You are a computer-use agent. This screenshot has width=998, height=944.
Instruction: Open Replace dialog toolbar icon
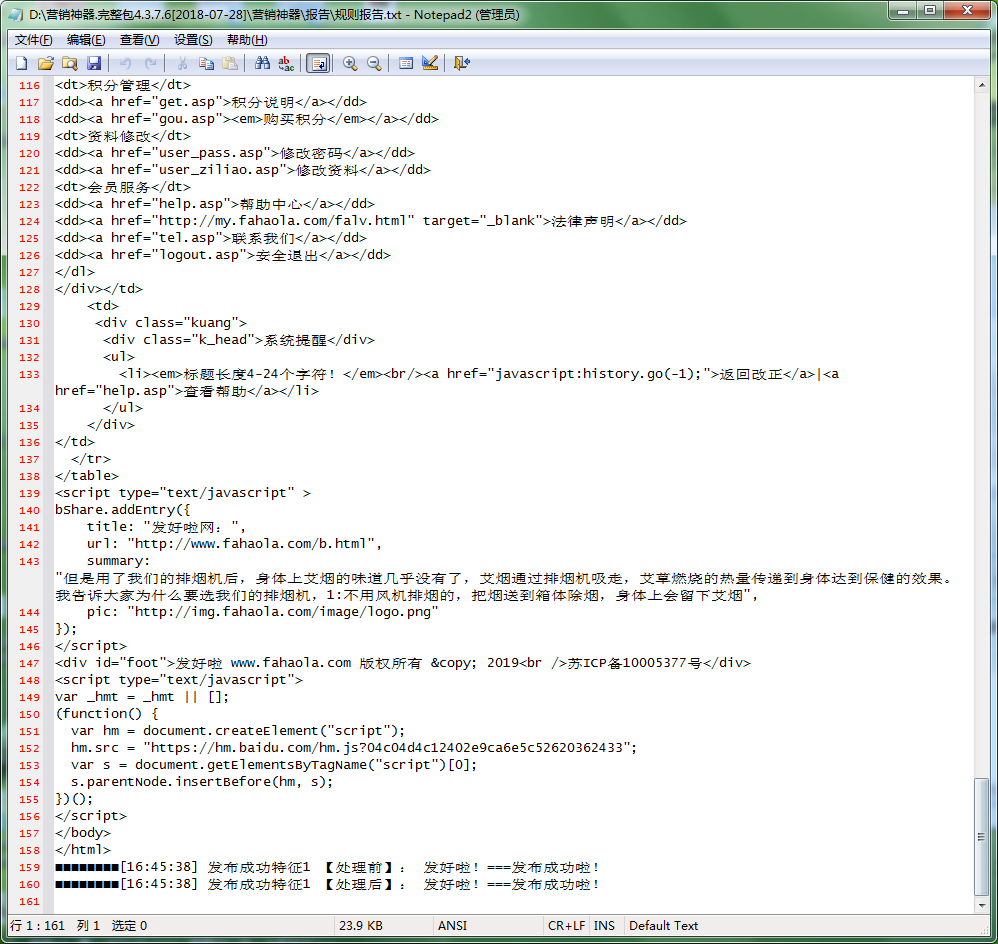[x=286, y=63]
